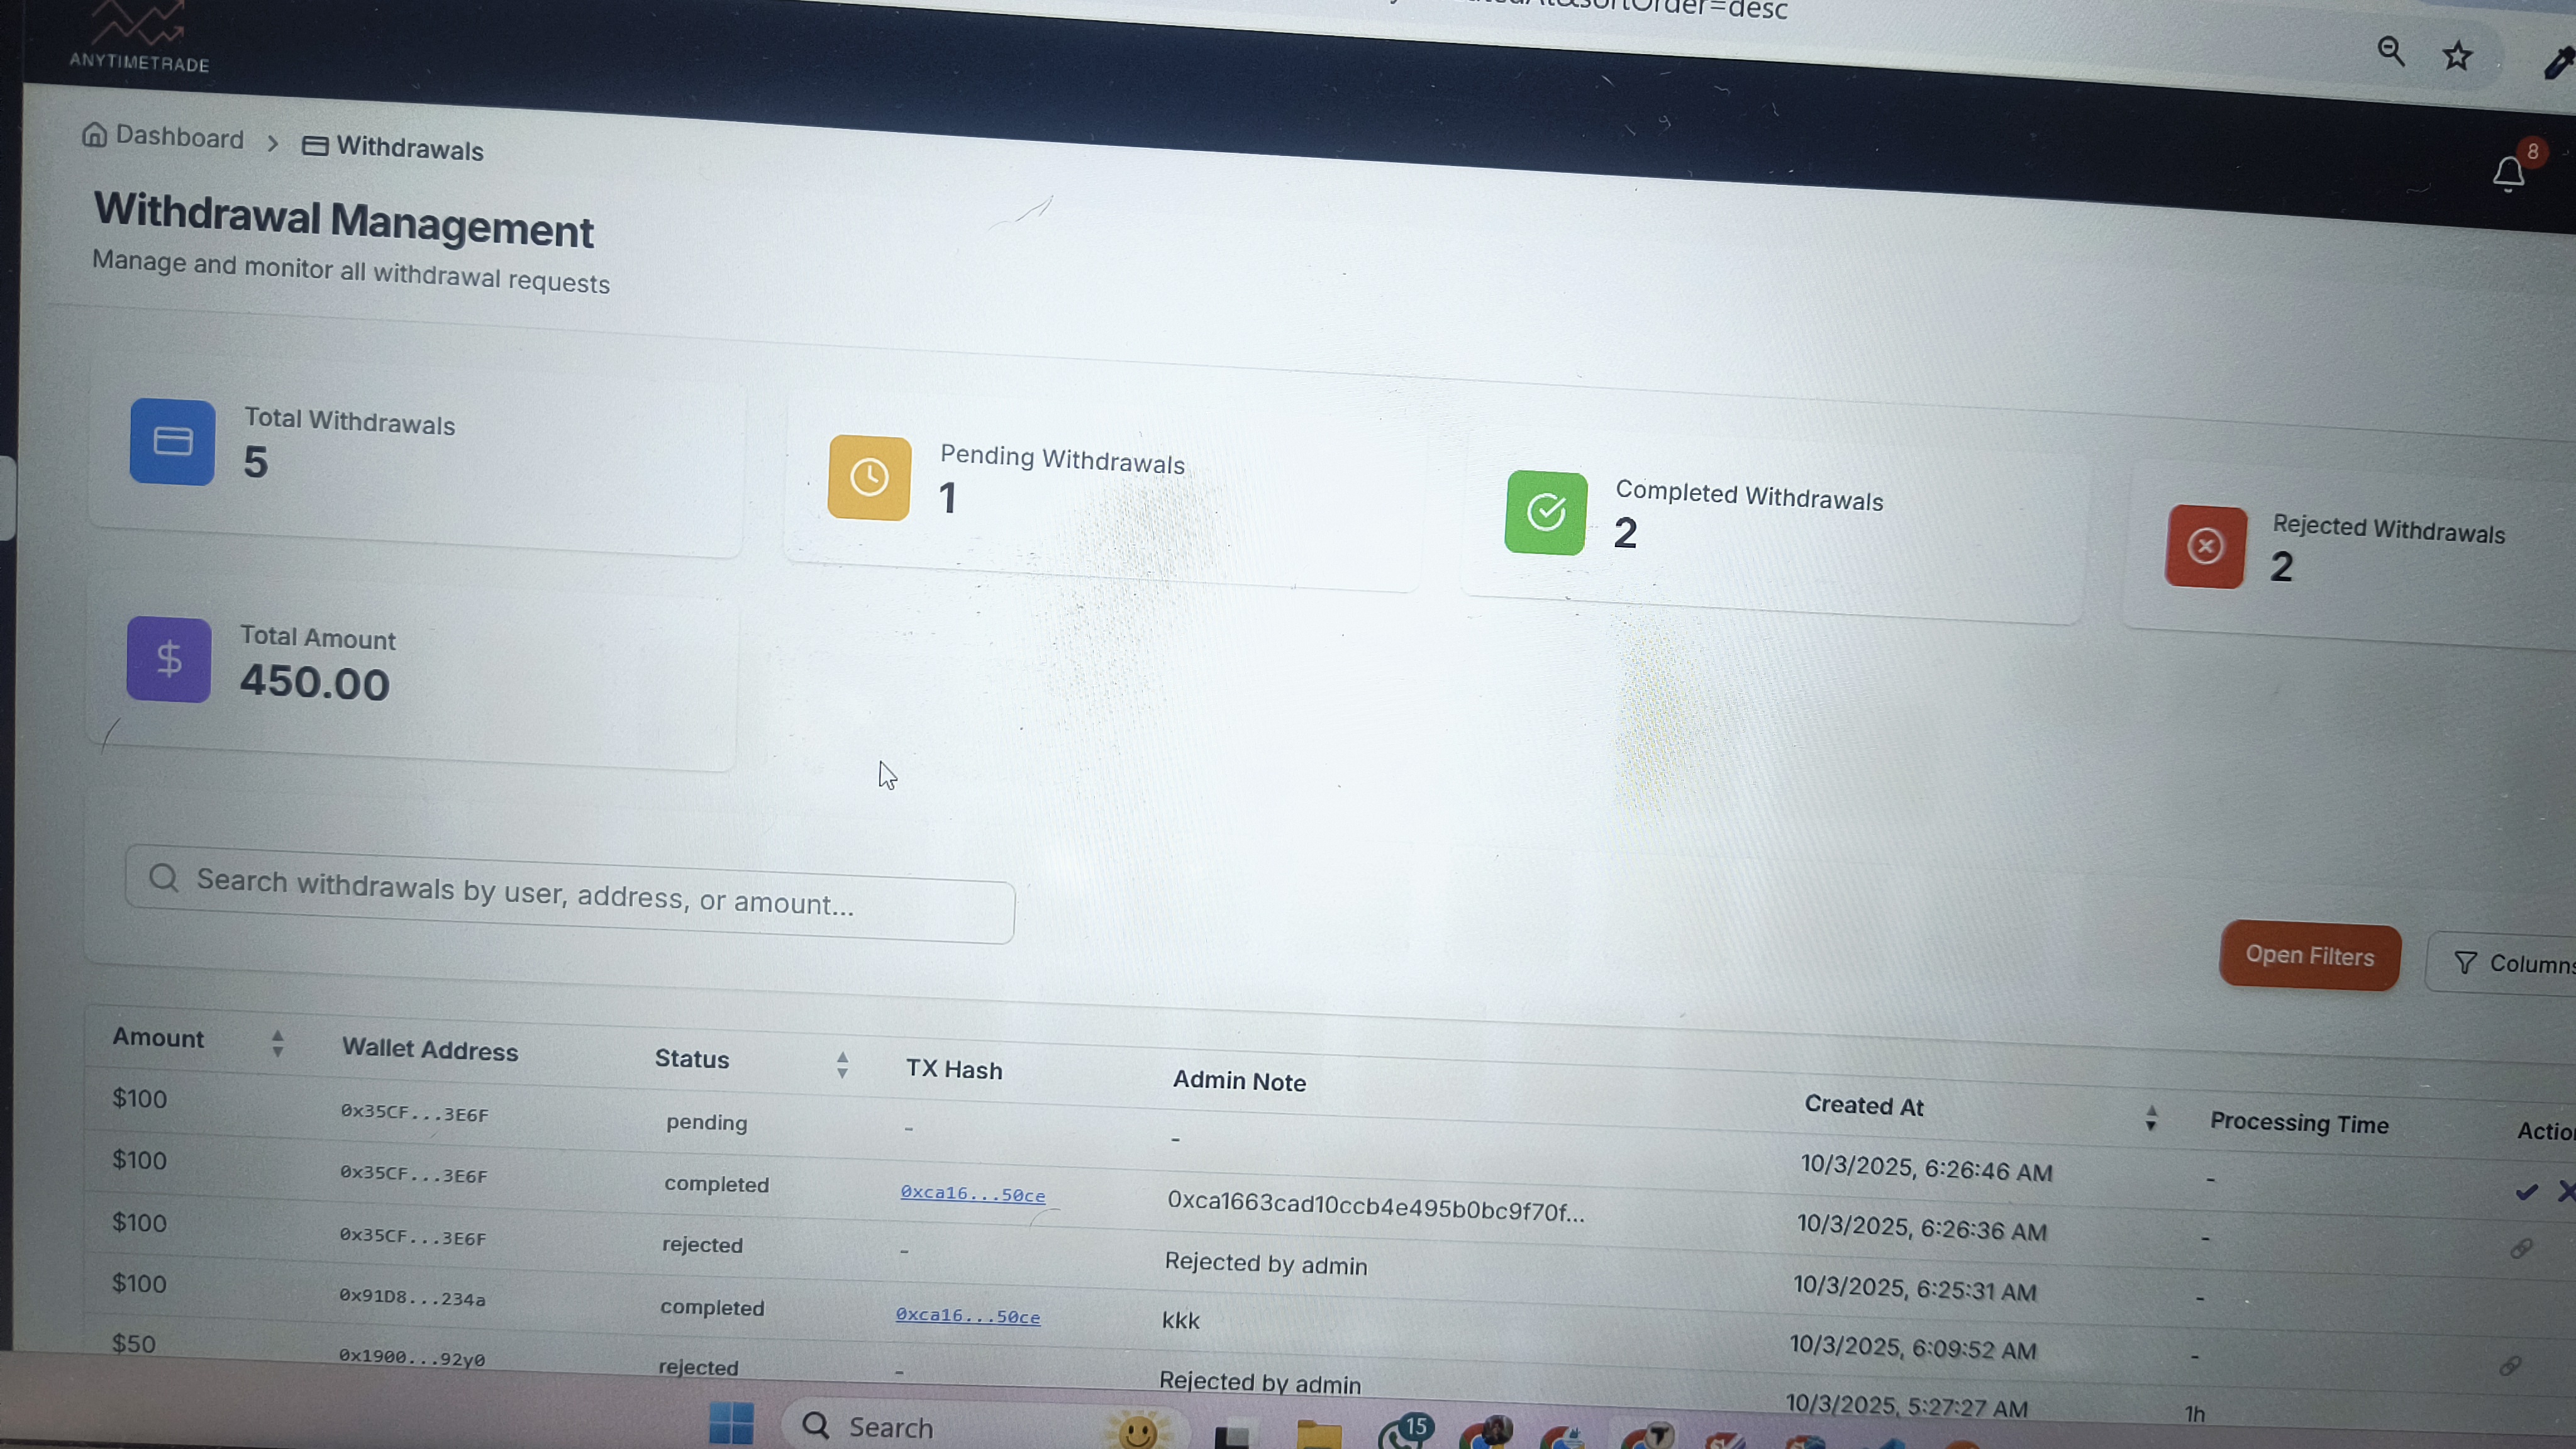
Task: Open the 0xca16...50ce hash on the completed row
Action: (972, 1194)
